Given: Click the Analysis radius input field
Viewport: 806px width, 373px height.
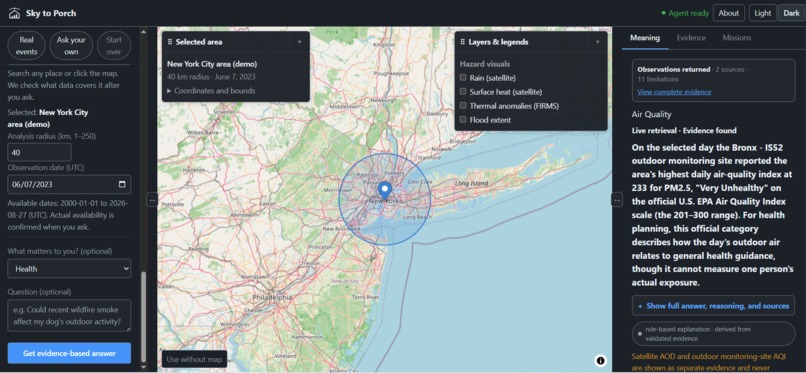Looking at the screenshot, I should point(40,153).
